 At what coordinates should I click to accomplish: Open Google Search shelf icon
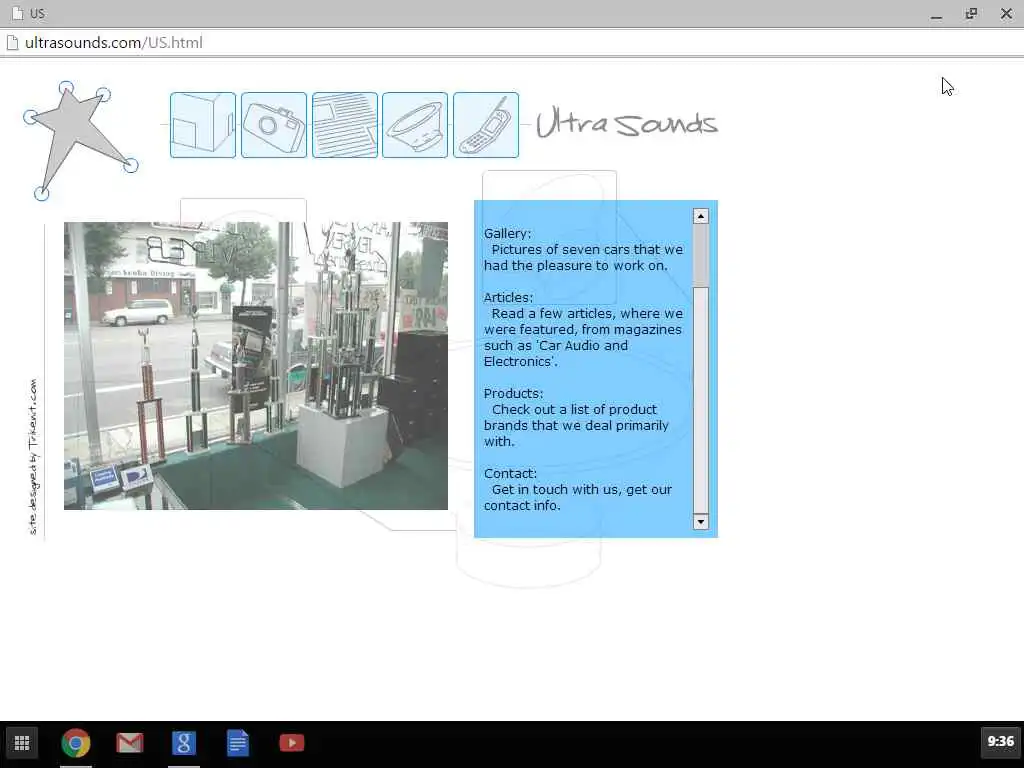[x=184, y=743]
